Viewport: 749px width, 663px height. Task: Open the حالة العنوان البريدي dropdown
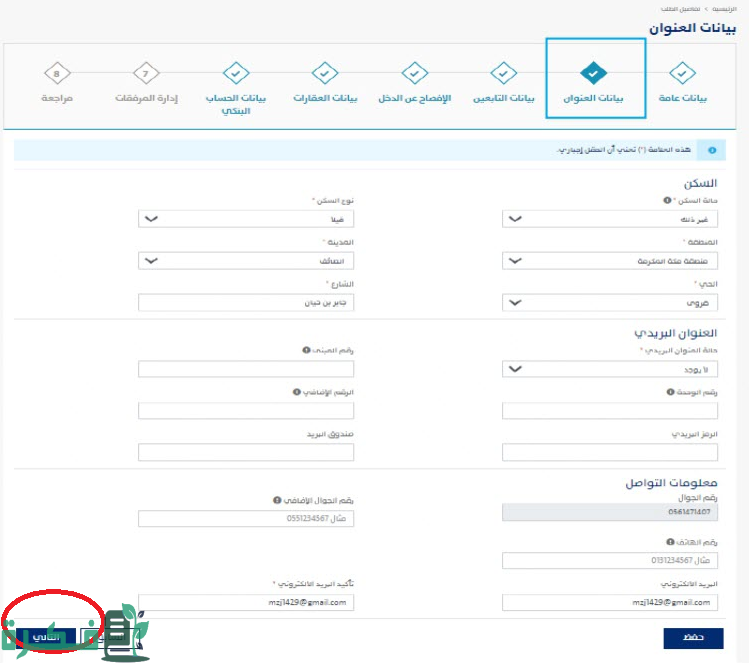point(610,369)
